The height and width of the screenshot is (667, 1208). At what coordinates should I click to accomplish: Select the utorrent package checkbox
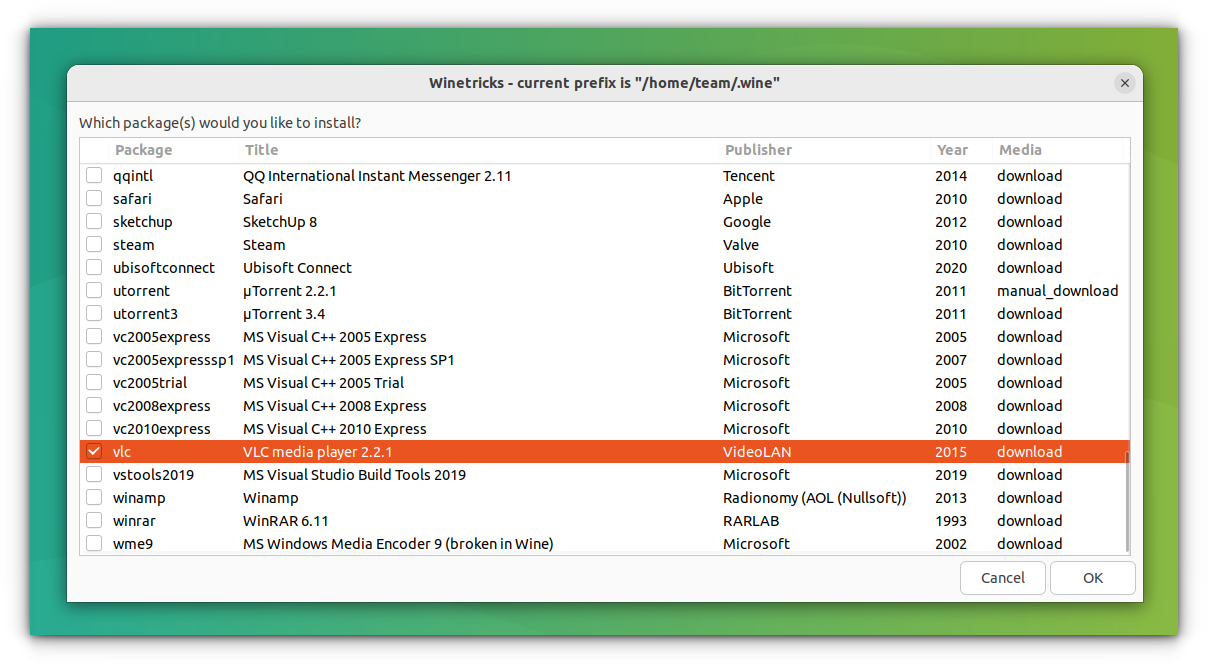coord(94,291)
